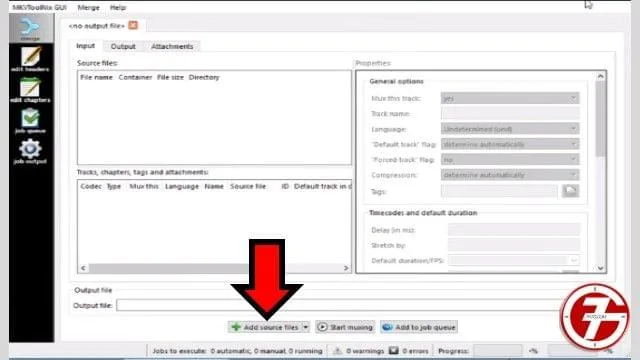
Task: Open the Merge menu
Action: pyautogui.click(x=88, y=7)
